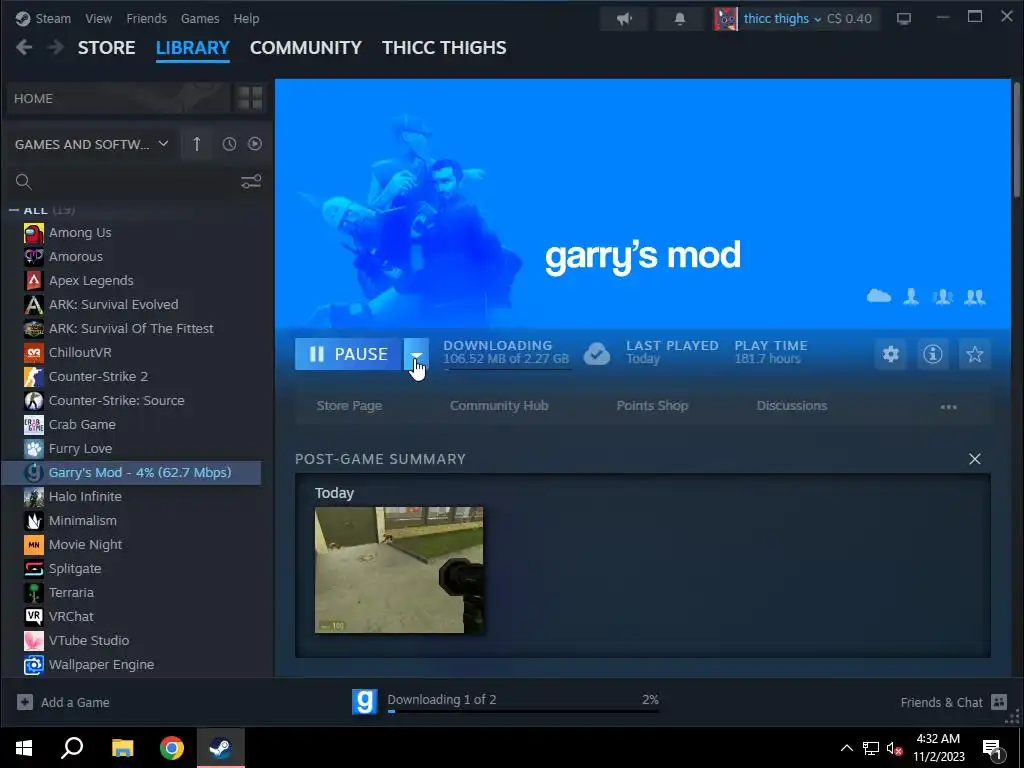Click the Garry's Mod download queue icon
The height and width of the screenshot is (768, 1024).
[x=364, y=701]
